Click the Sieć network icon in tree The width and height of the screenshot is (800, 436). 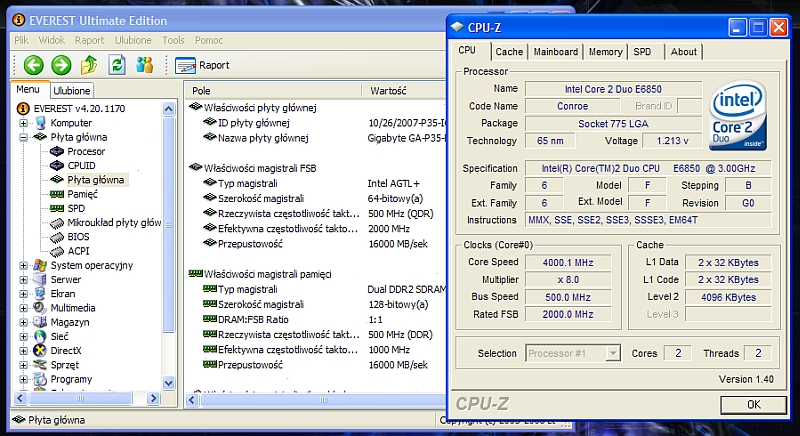(x=40, y=337)
